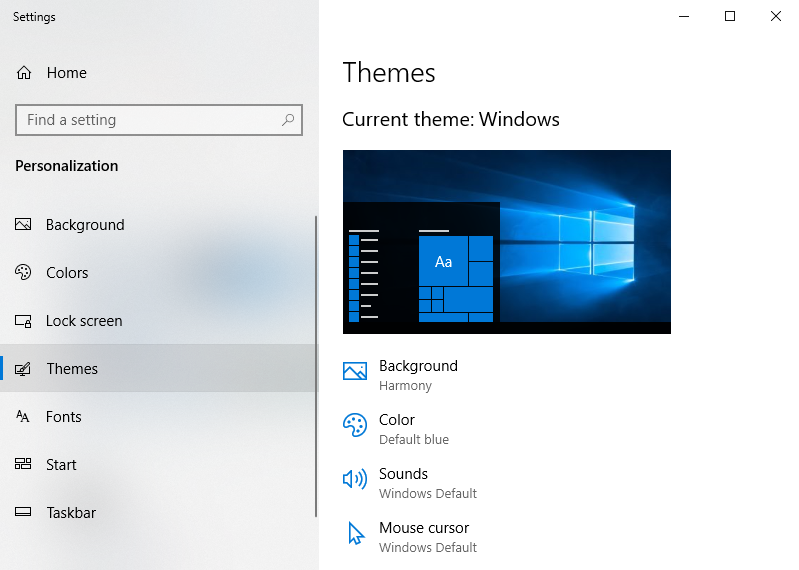
Task: Open the Background personalization page
Action: 158,225
